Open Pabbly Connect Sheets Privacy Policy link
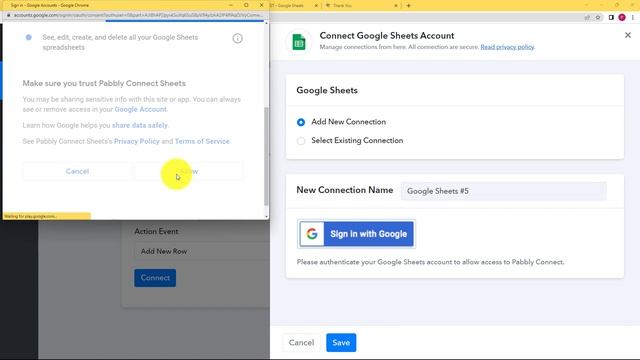Screen dimensions: 640x360 137,141
